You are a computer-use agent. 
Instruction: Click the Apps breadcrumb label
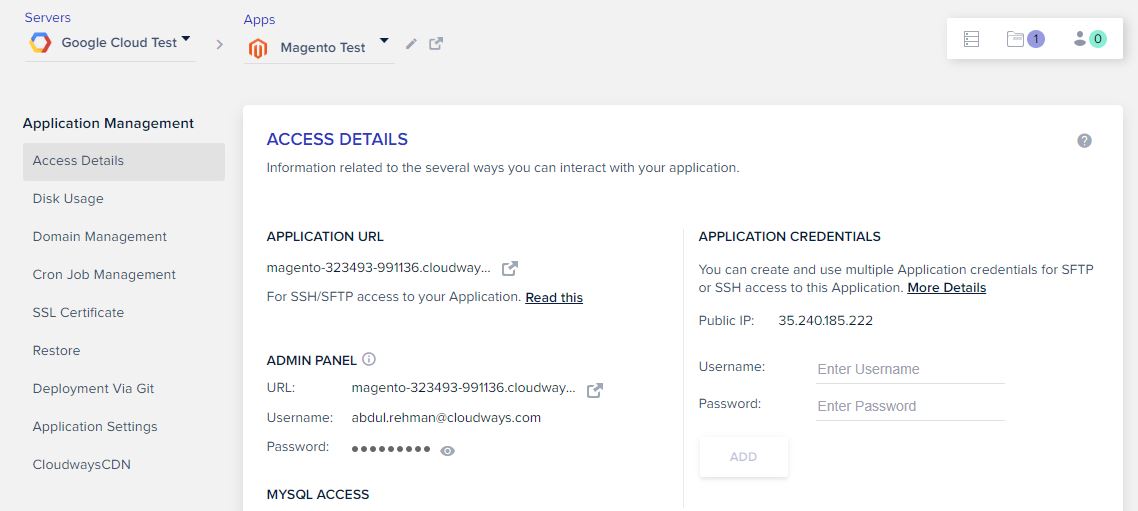tap(260, 20)
